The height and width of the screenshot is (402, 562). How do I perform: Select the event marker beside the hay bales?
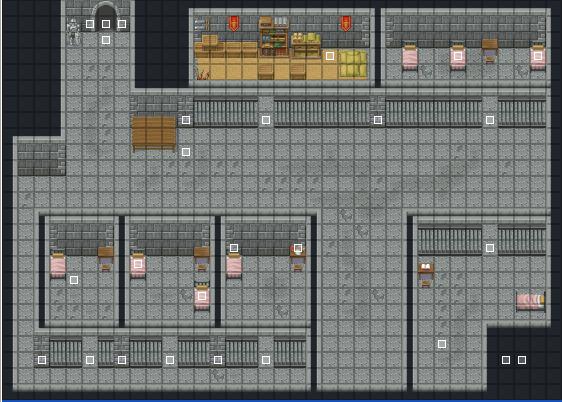tap(330, 56)
